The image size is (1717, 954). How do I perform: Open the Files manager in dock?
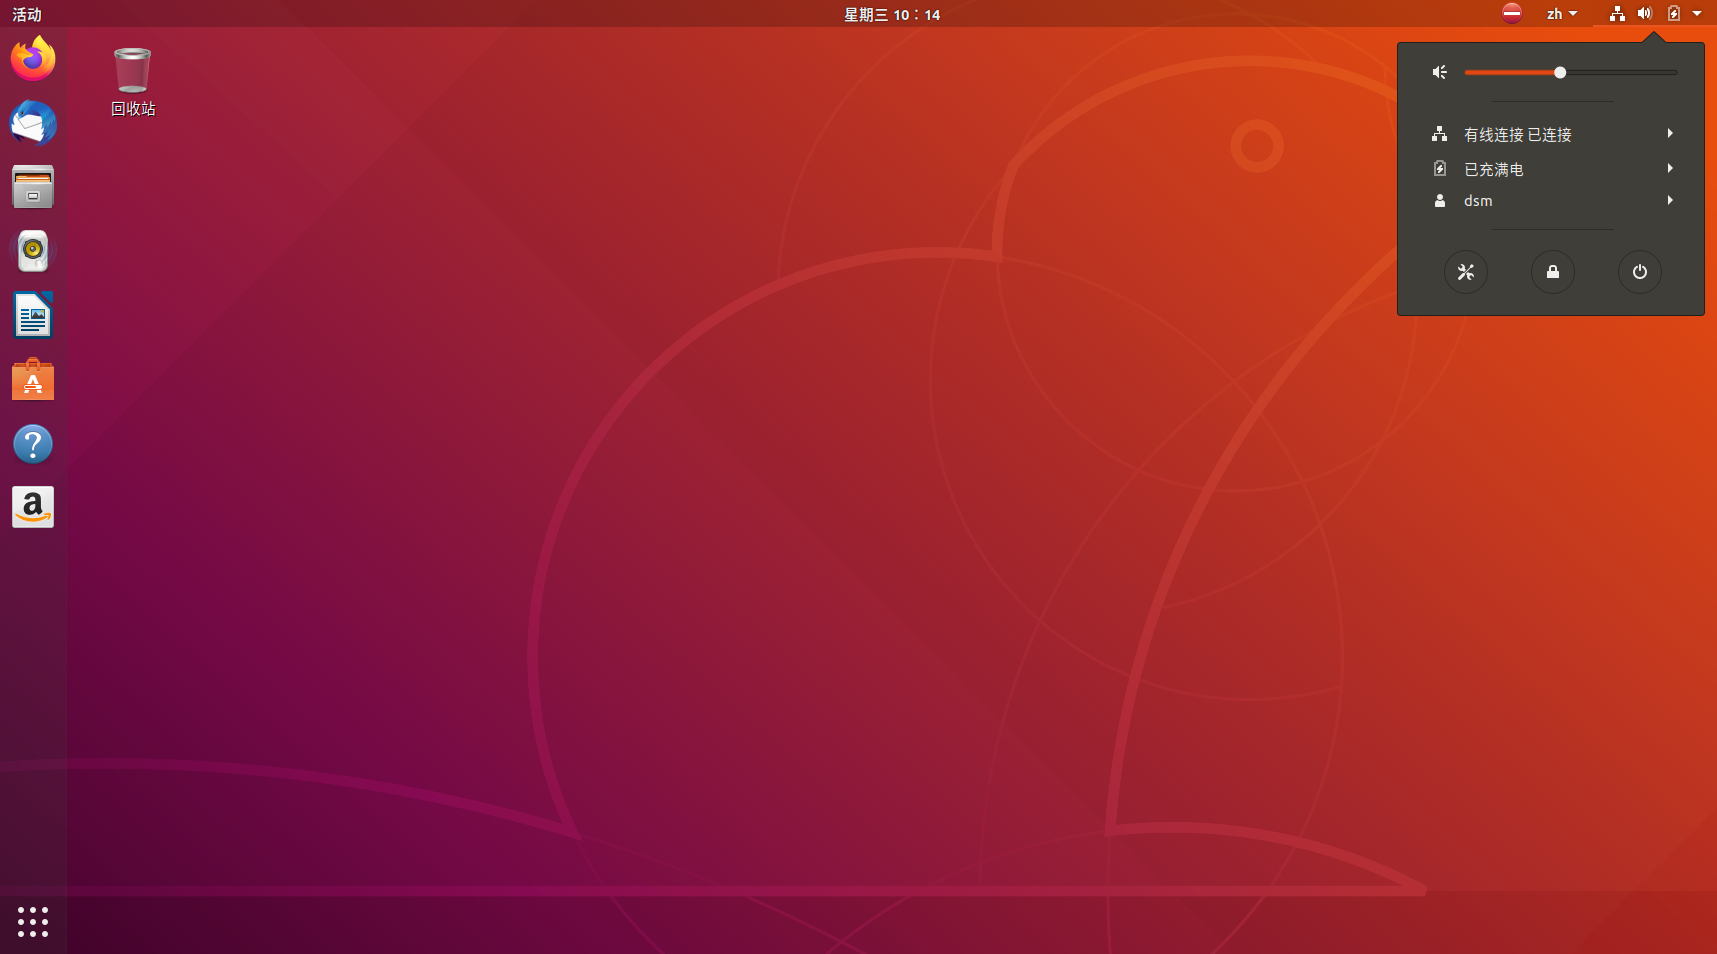point(33,187)
